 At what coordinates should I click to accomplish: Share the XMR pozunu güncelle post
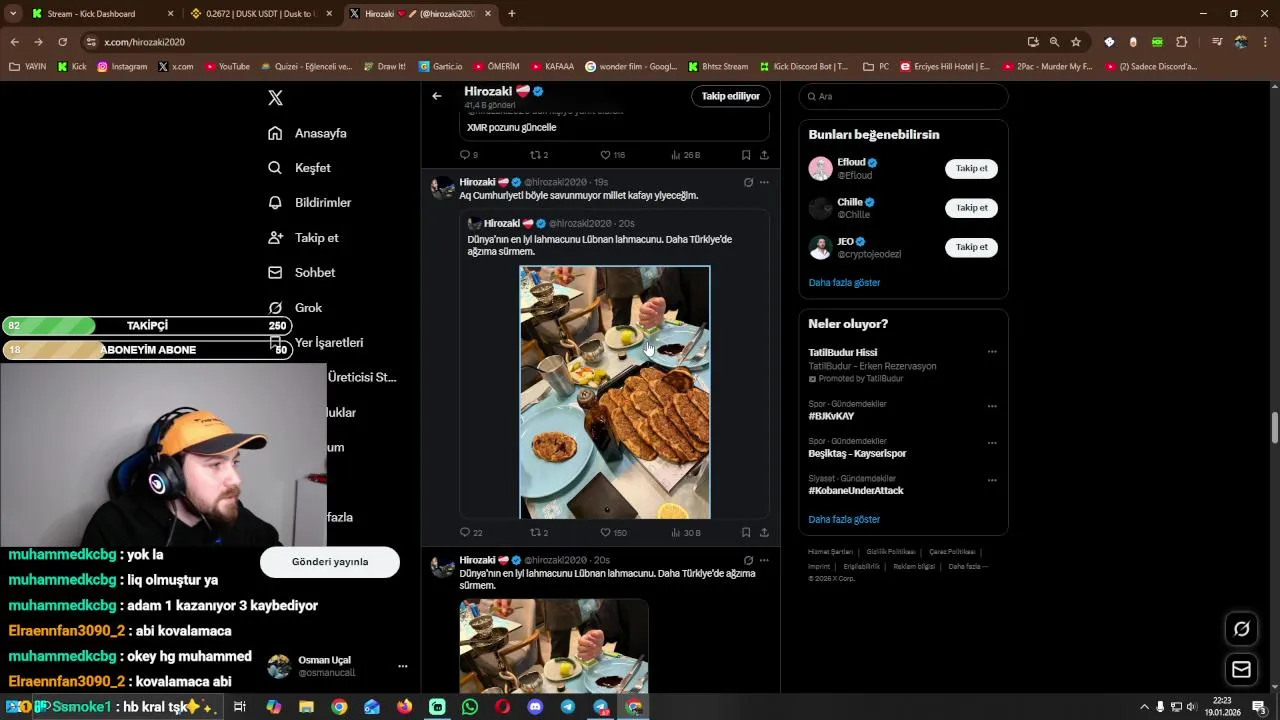(x=764, y=155)
